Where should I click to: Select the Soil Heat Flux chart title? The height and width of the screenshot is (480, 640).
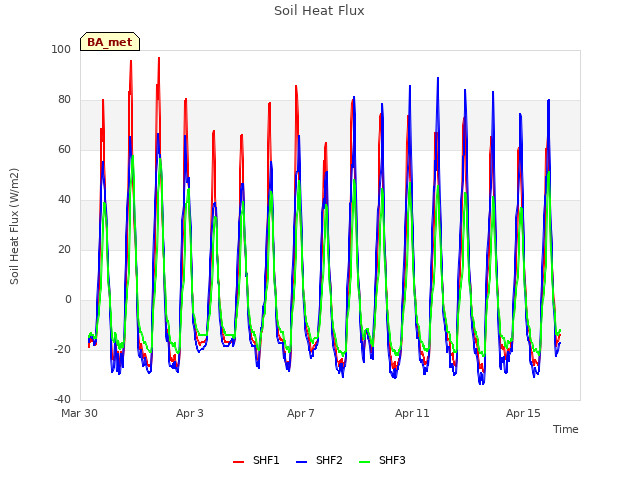[319, 11]
